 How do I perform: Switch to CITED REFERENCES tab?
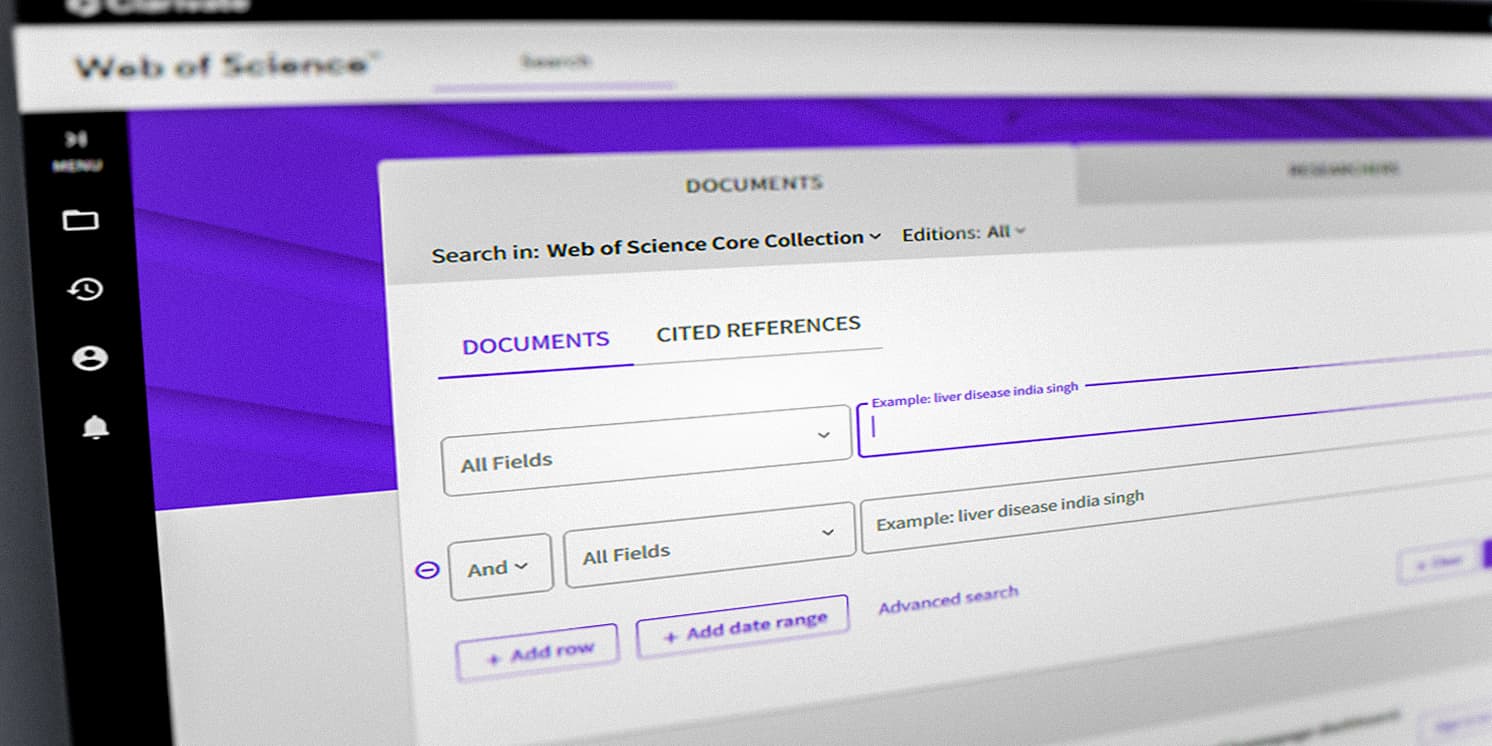758,328
